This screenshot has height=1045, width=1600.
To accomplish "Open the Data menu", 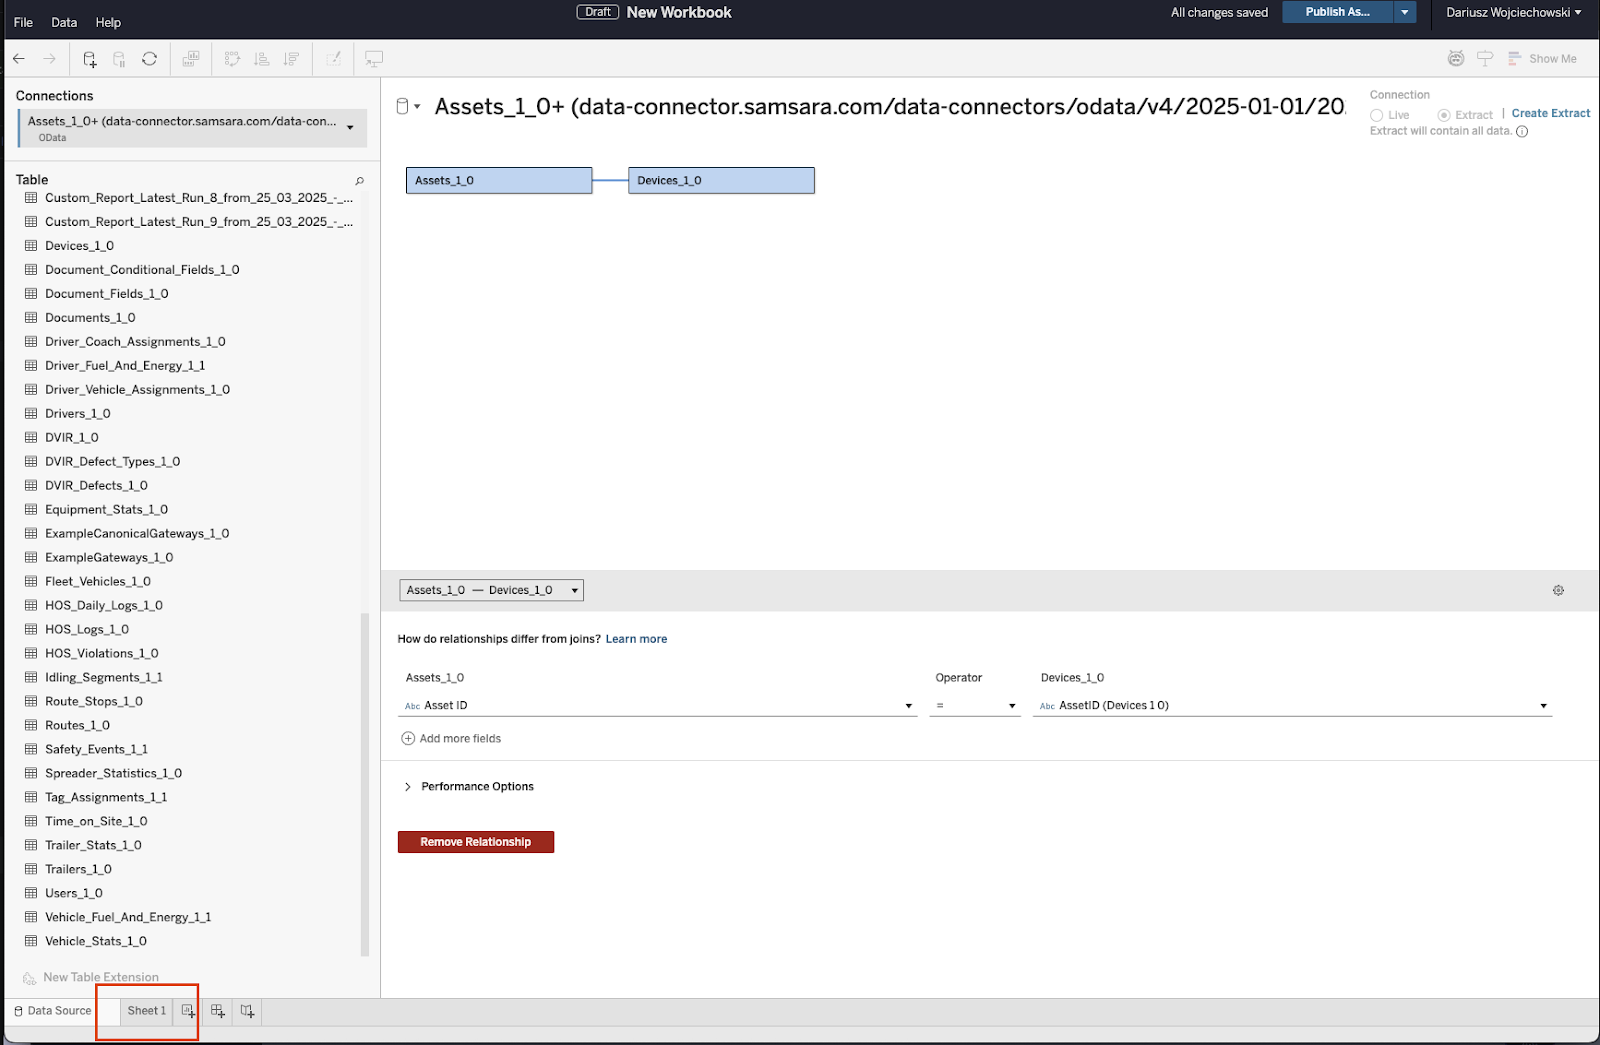I will click(64, 22).
